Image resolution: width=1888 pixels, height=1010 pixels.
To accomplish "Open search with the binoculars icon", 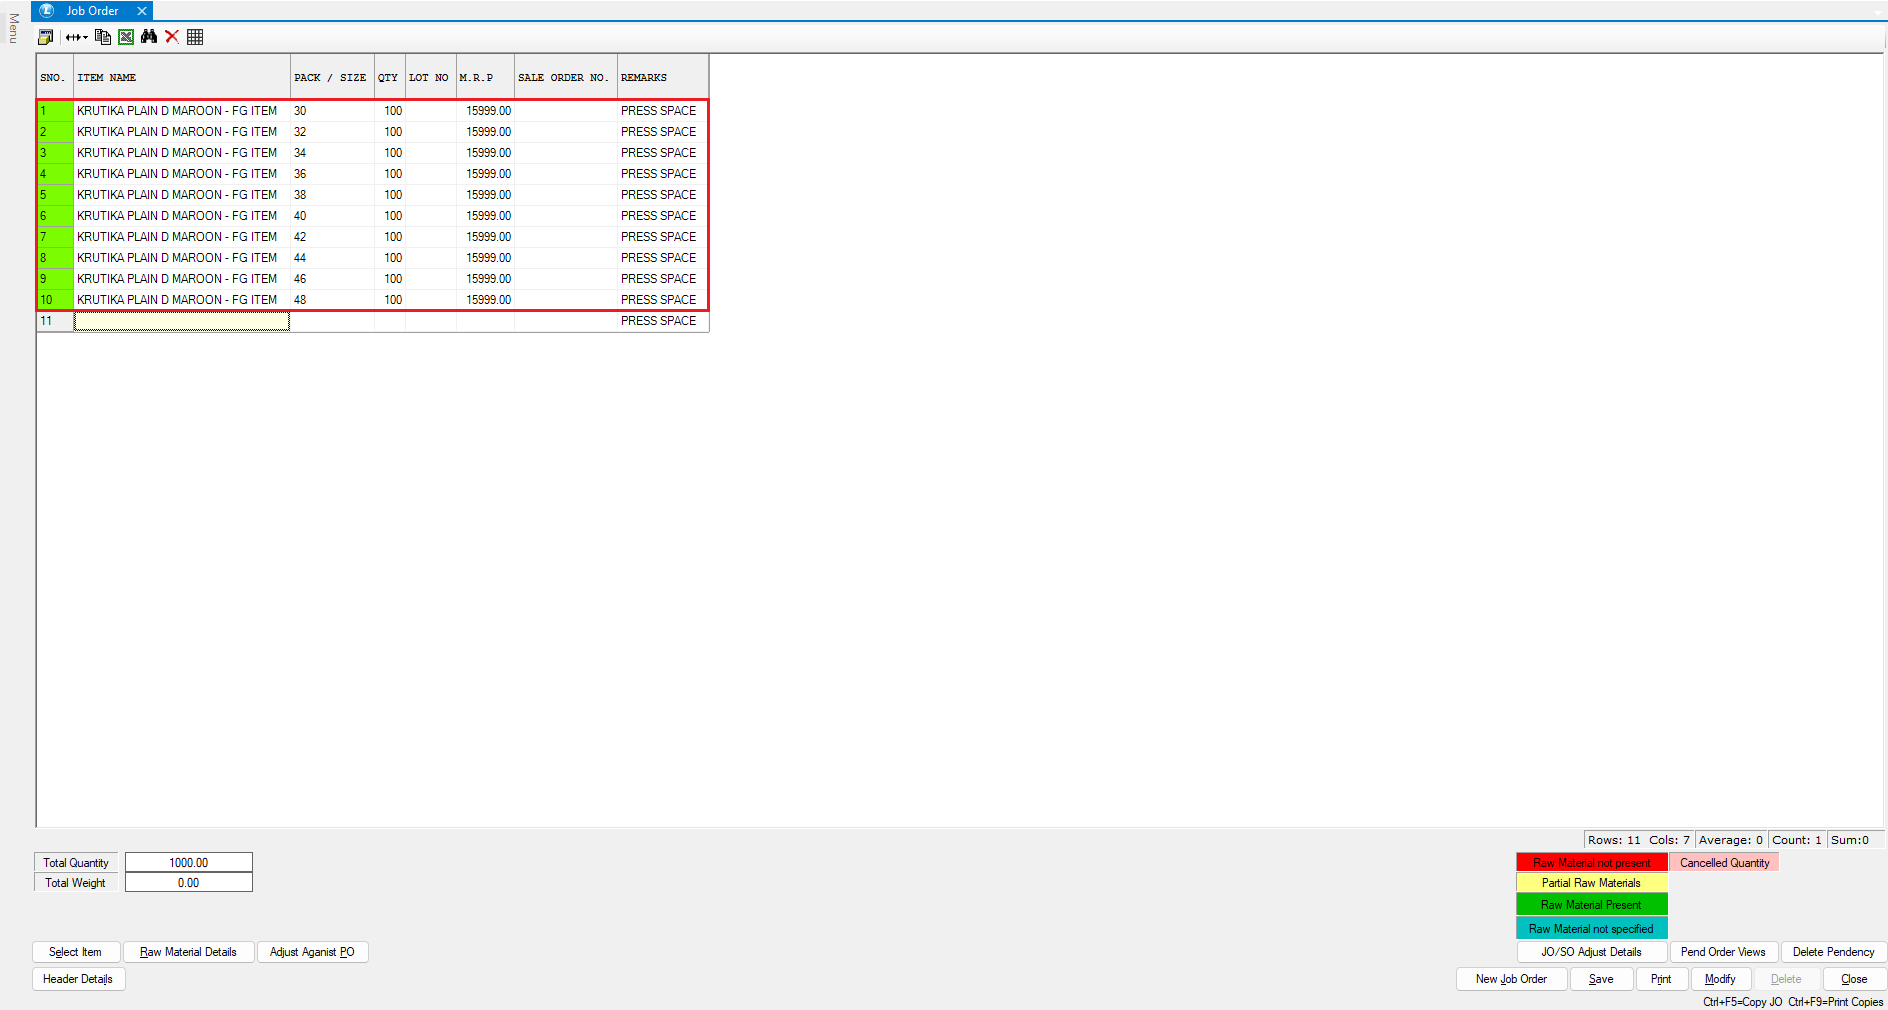I will [149, 37].
